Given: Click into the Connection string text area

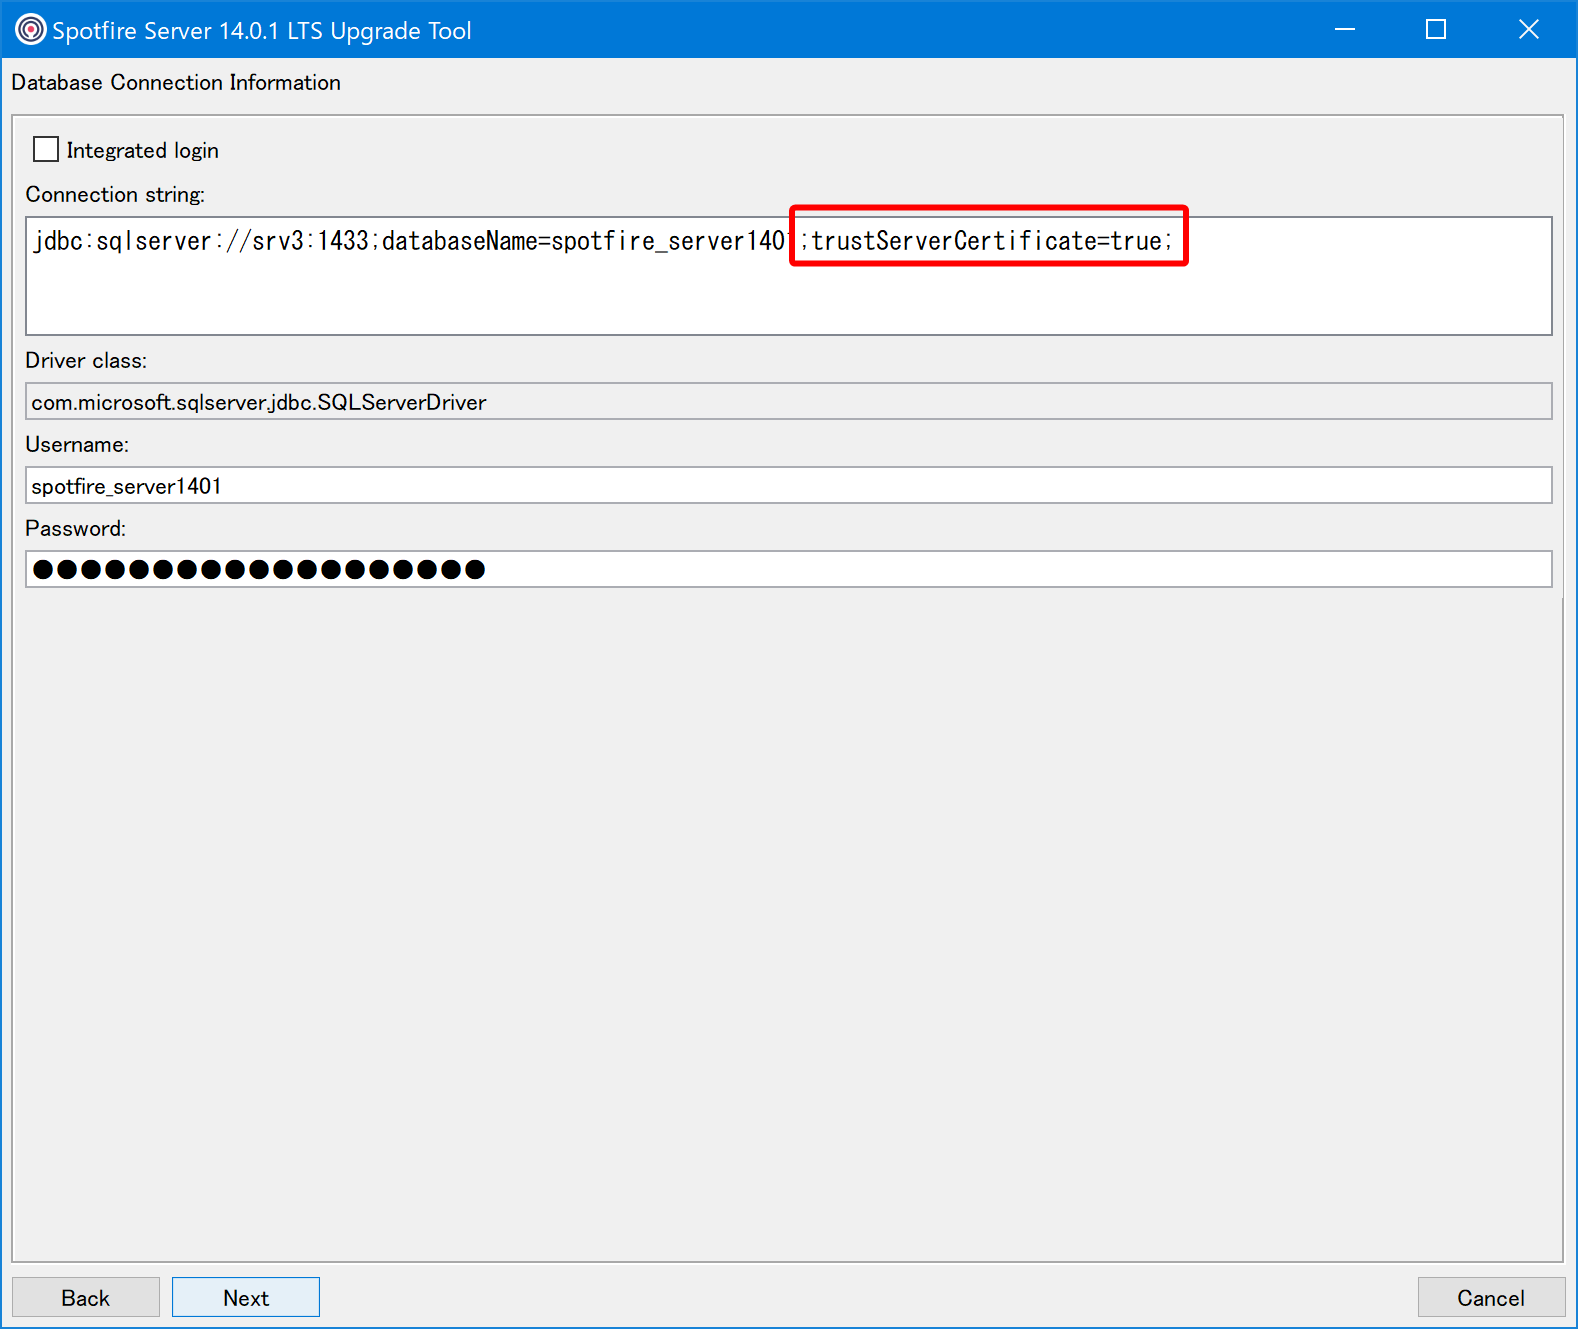Looking at the screenshot, I should pos(788,276).
